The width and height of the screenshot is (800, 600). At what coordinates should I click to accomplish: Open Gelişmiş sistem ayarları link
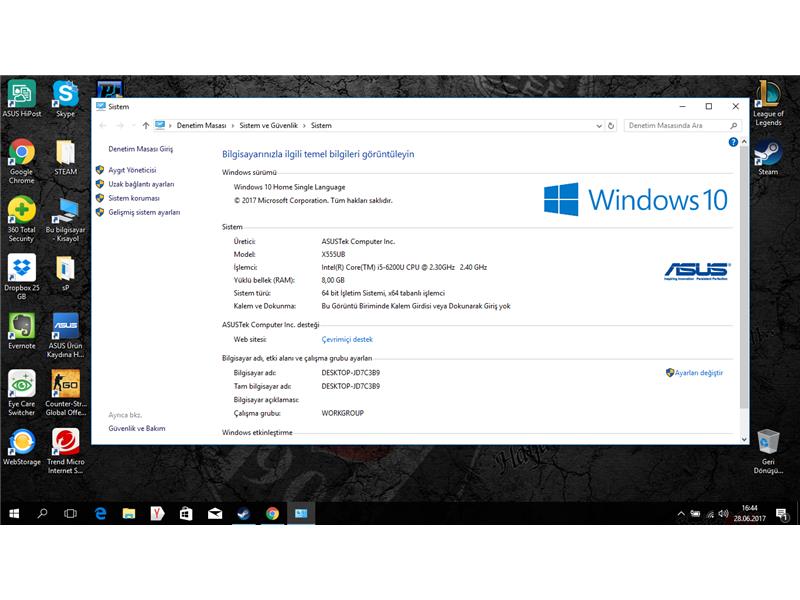tap(144, 212)
